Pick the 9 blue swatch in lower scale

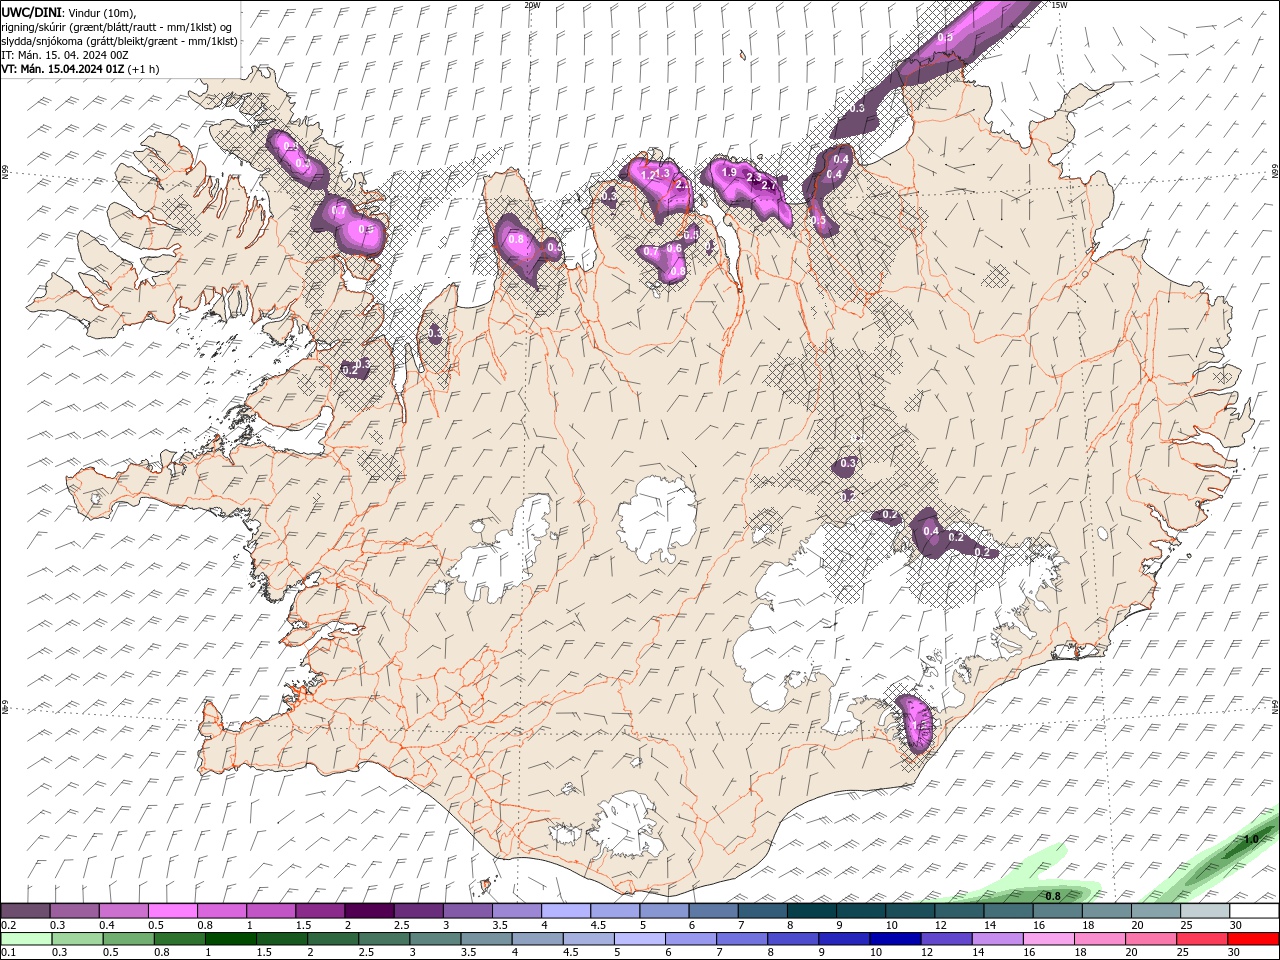[842, 939]
